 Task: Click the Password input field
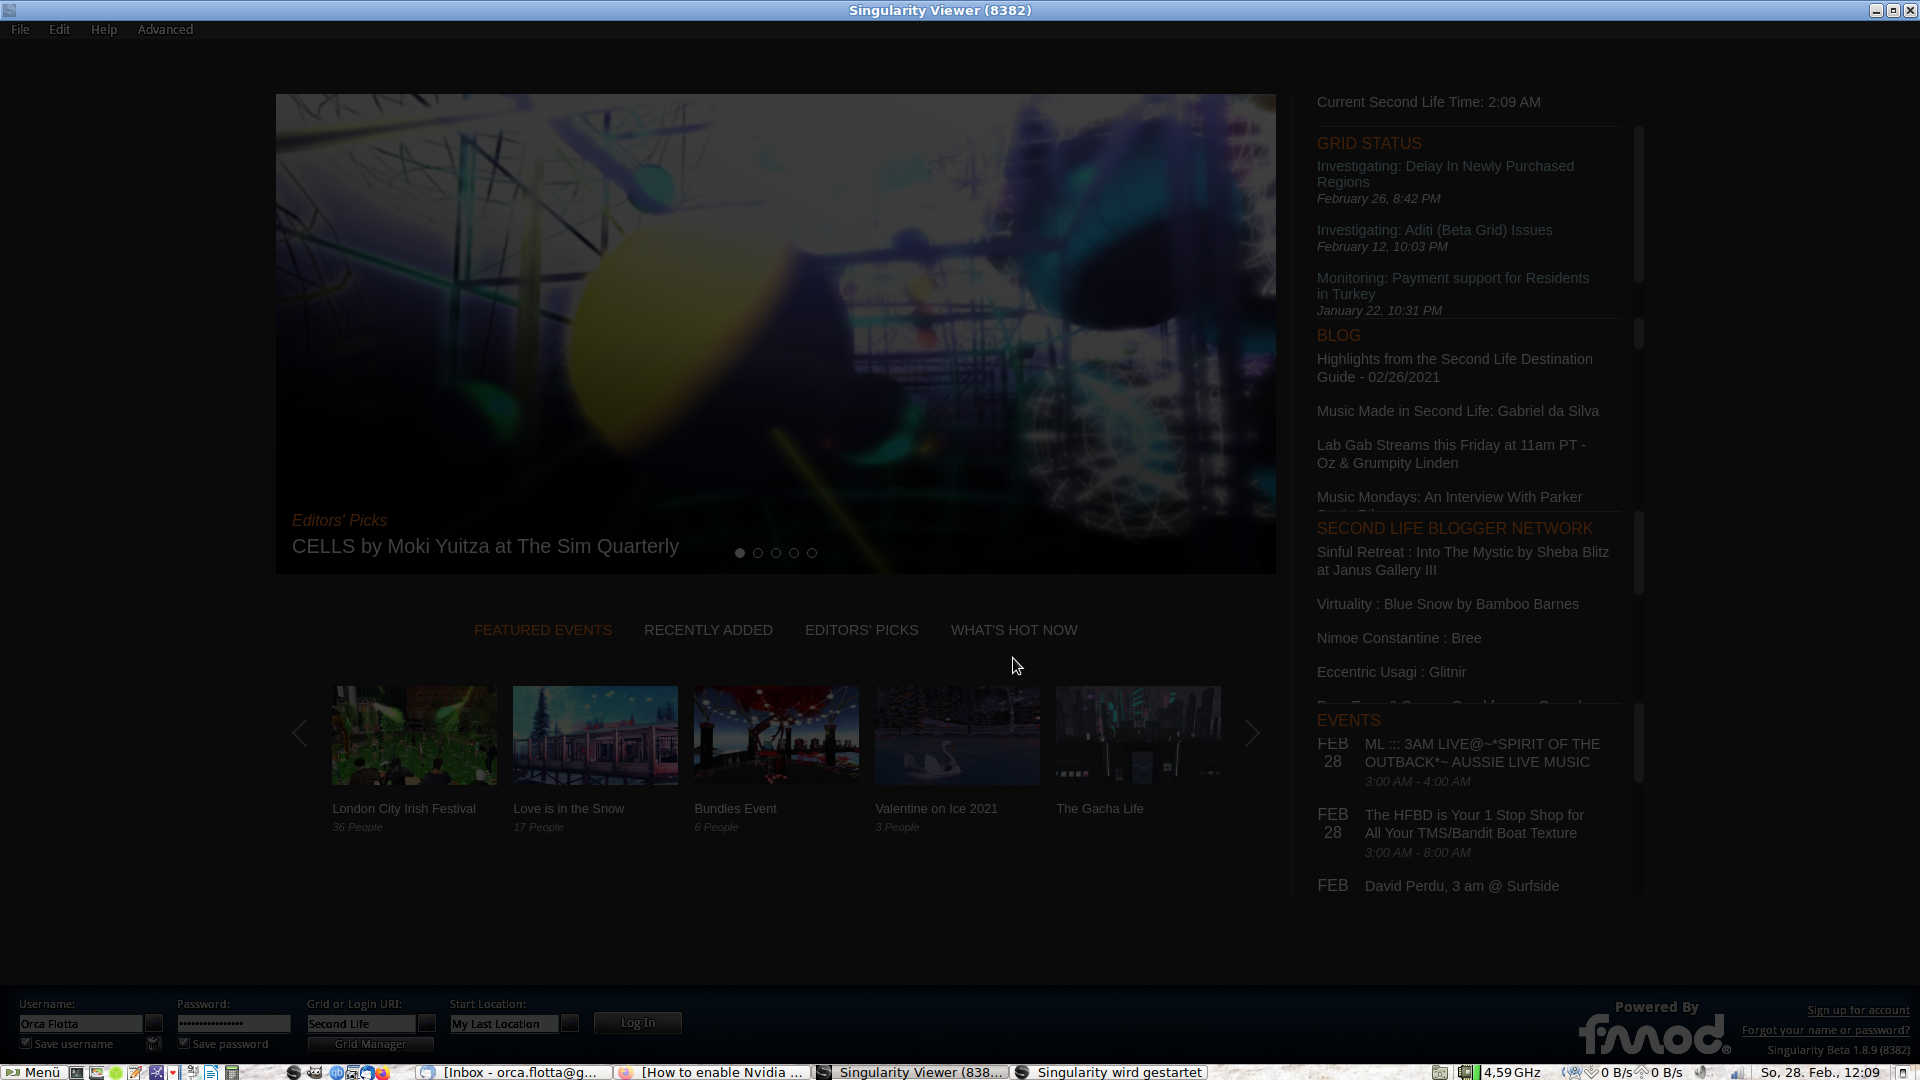(234, 1023)
